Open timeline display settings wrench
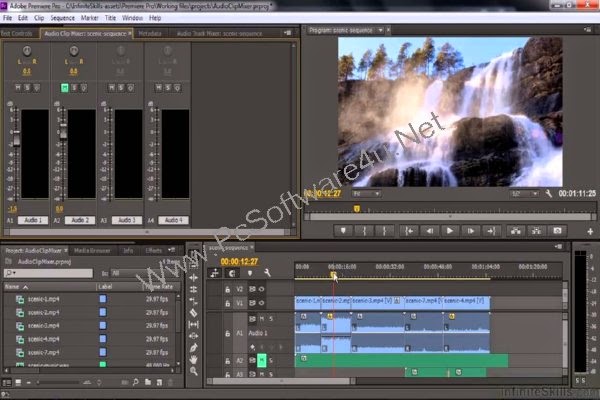Image resolution: width=600 pixels, height=400 pixels. pyautogui.click(x=267, y=273)
